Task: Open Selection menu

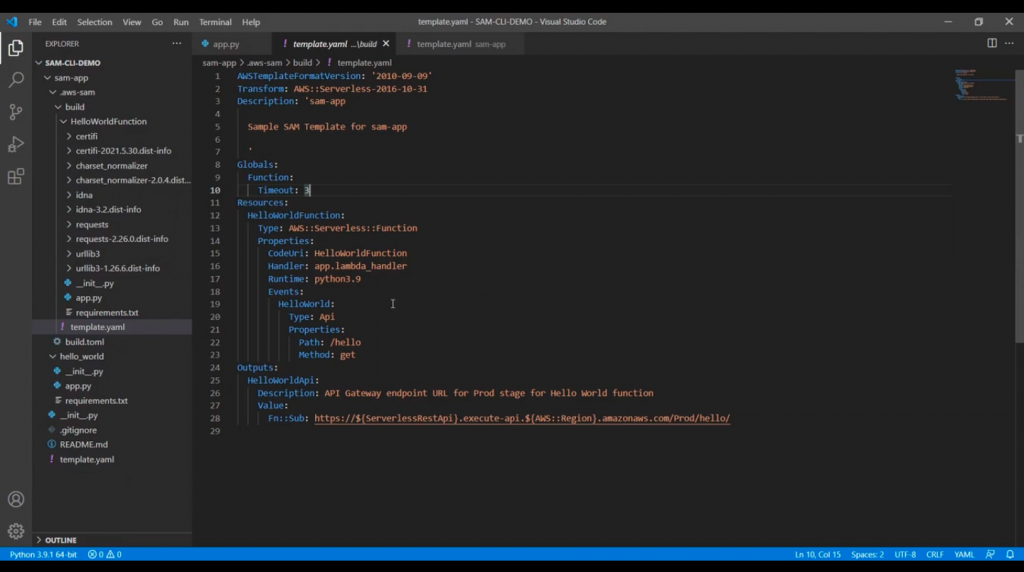Action: click(x=95, y=22)
